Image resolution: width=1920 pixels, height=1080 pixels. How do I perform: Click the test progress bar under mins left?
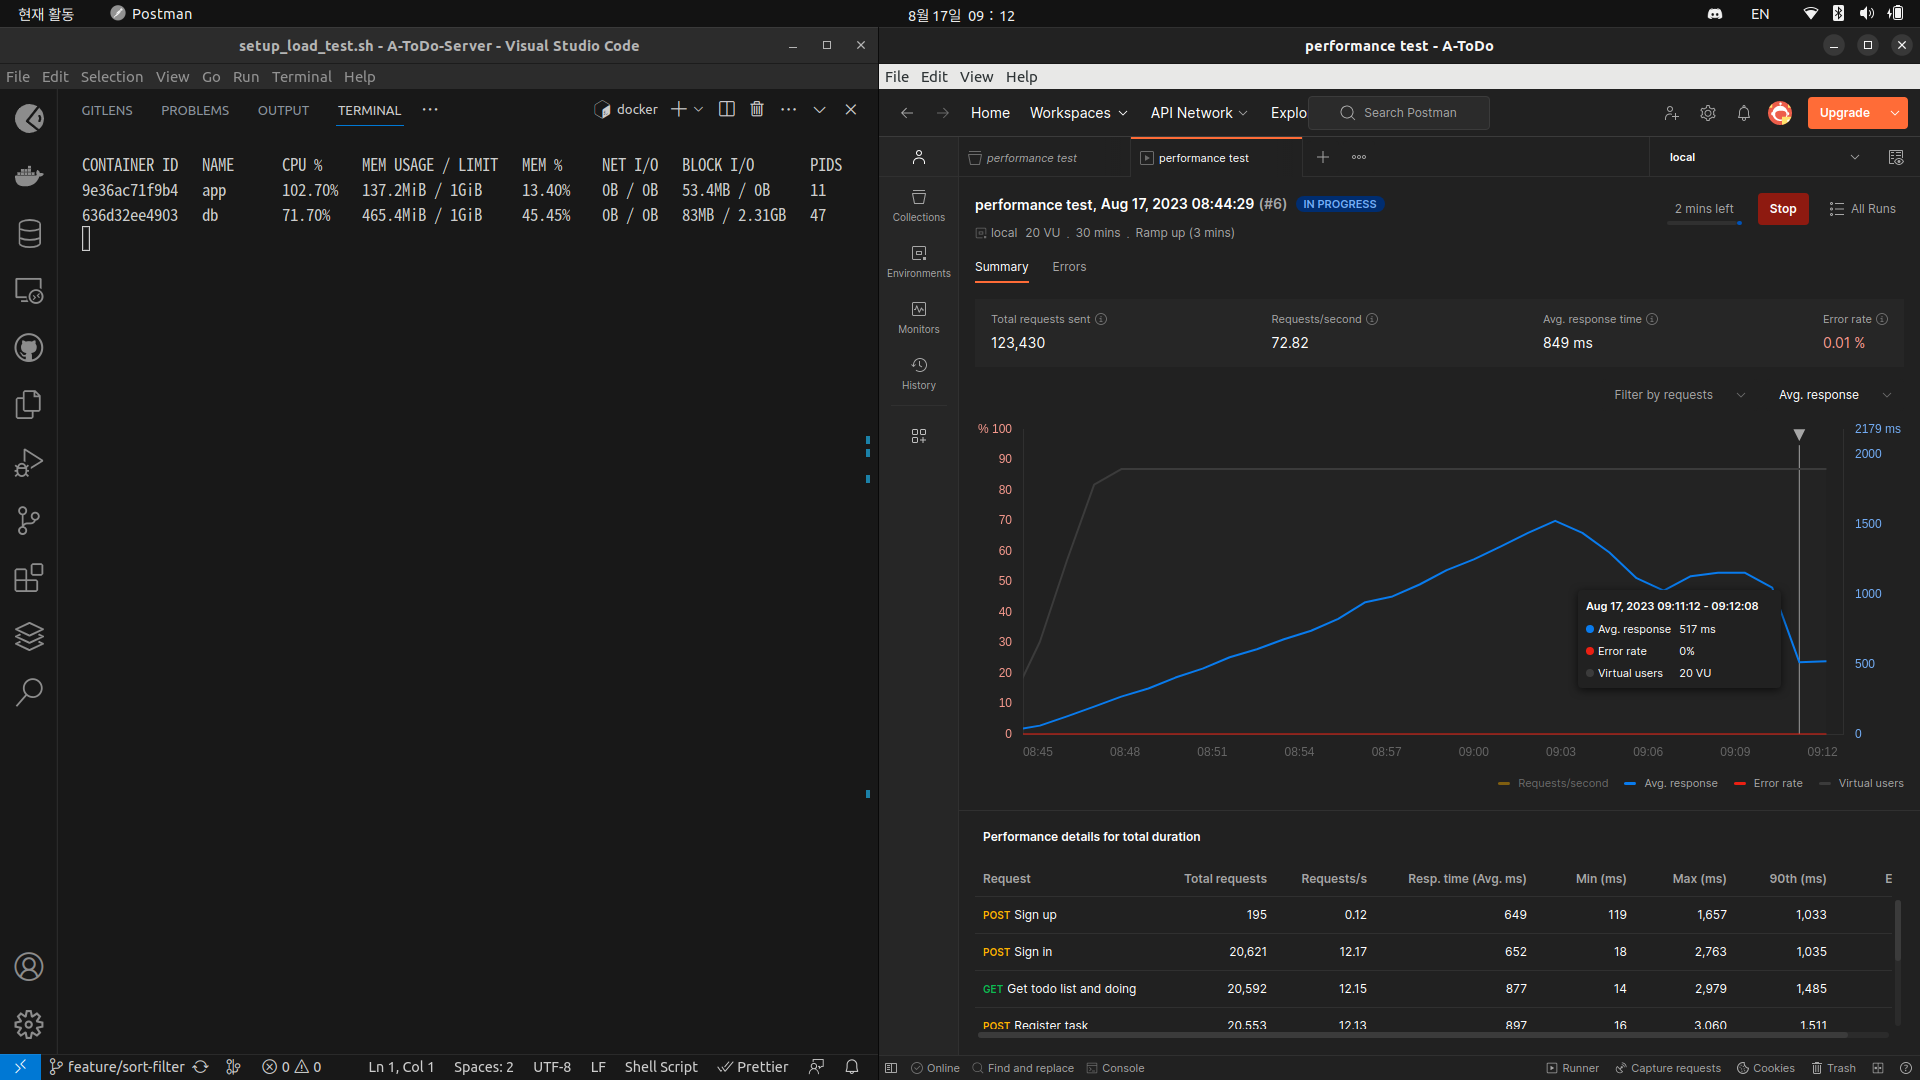pyautogui.click(x=1704, y=223)
